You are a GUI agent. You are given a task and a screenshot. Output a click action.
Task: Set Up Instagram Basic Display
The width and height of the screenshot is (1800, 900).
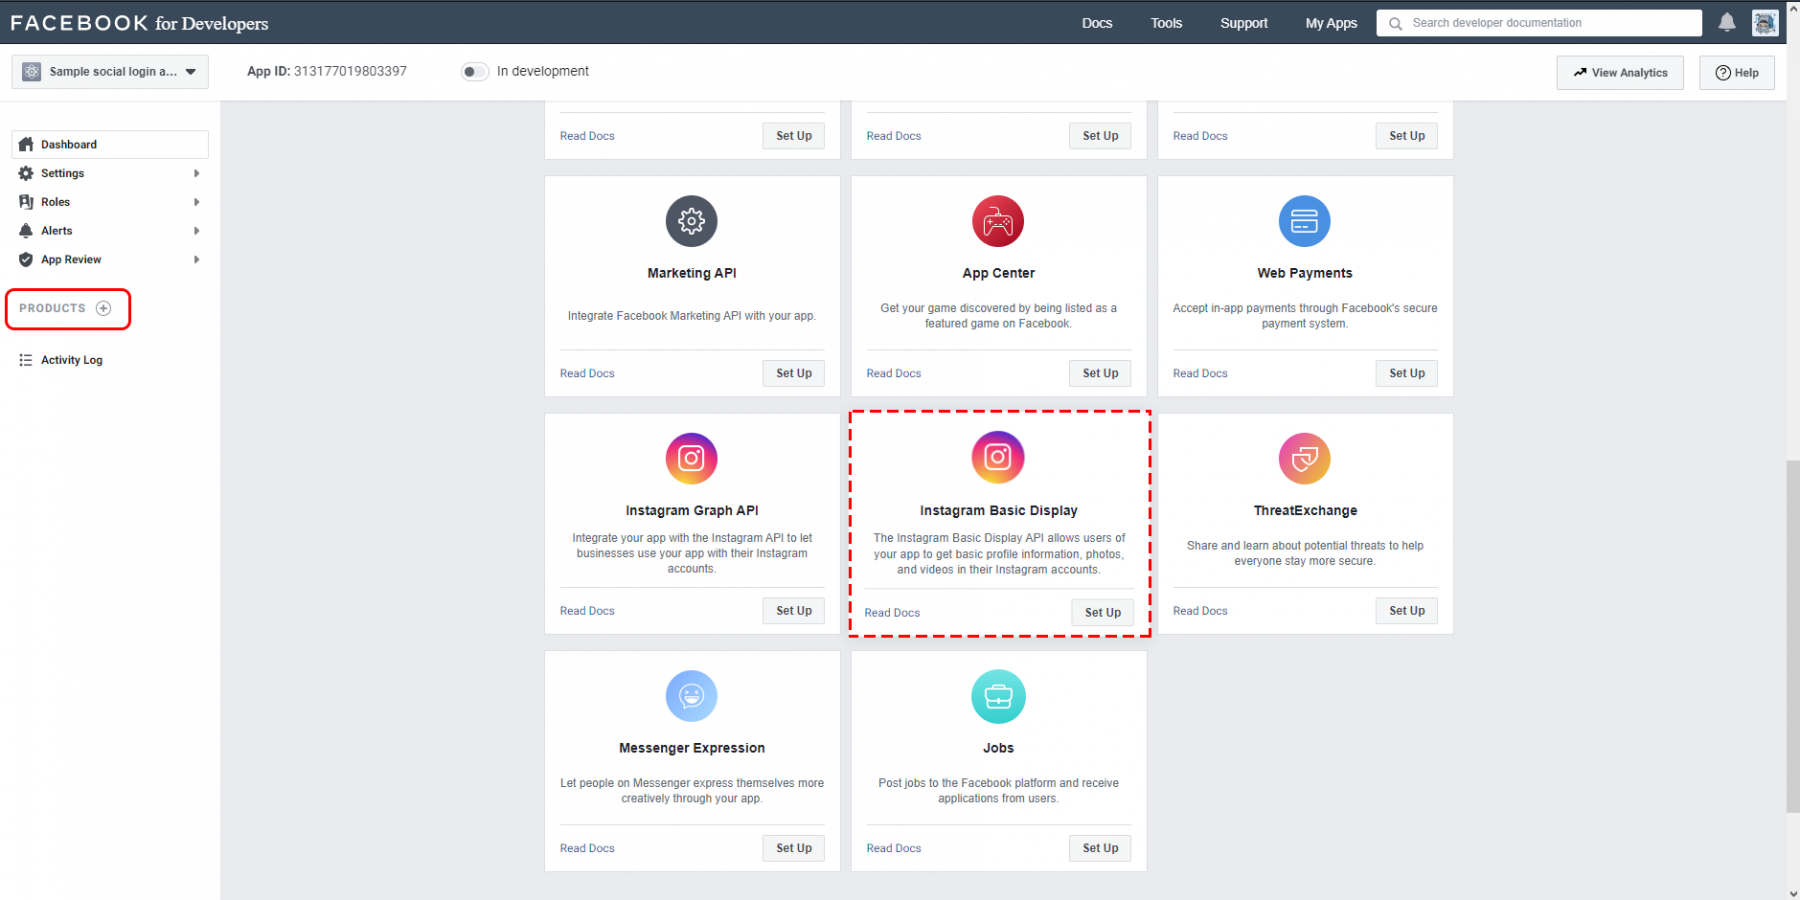(x=1103, y=613)
